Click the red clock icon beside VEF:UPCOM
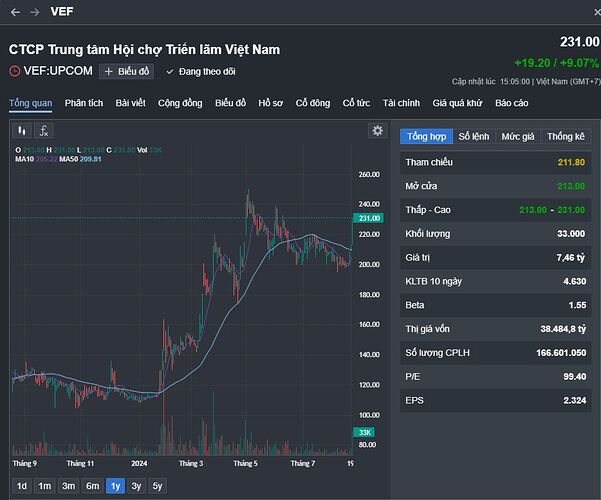Screen dimensions: 601x500 [x=15, y=71]
